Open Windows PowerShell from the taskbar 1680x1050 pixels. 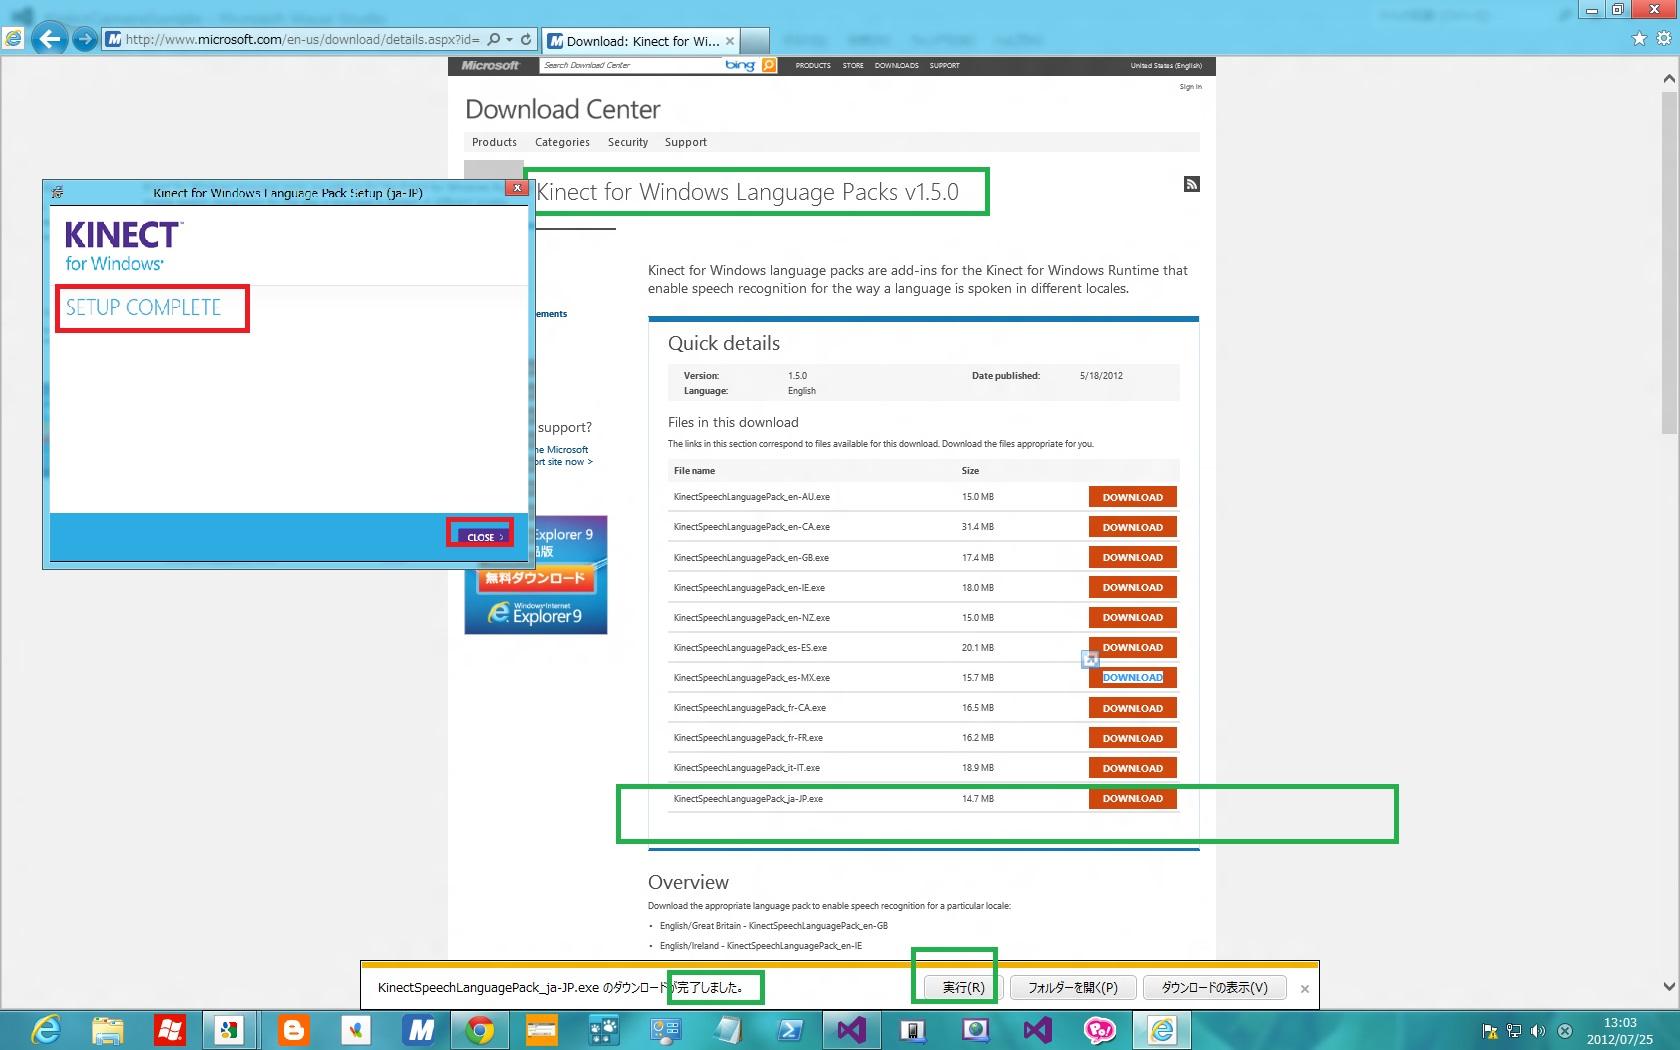(x=789, y=1030)
